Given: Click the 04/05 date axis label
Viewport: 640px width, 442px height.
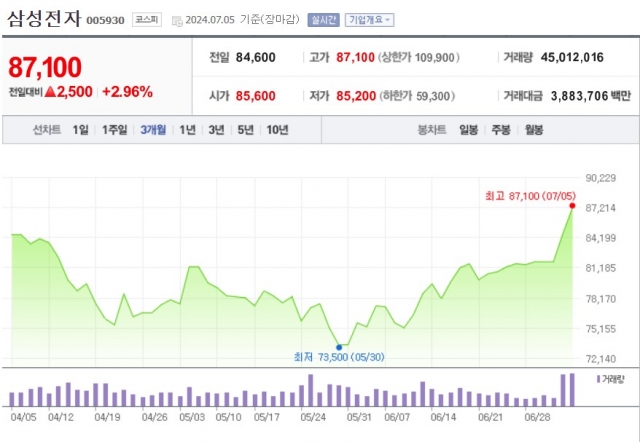Looking at the screenshot, I should pyautogui.click(x=23, y=417).
